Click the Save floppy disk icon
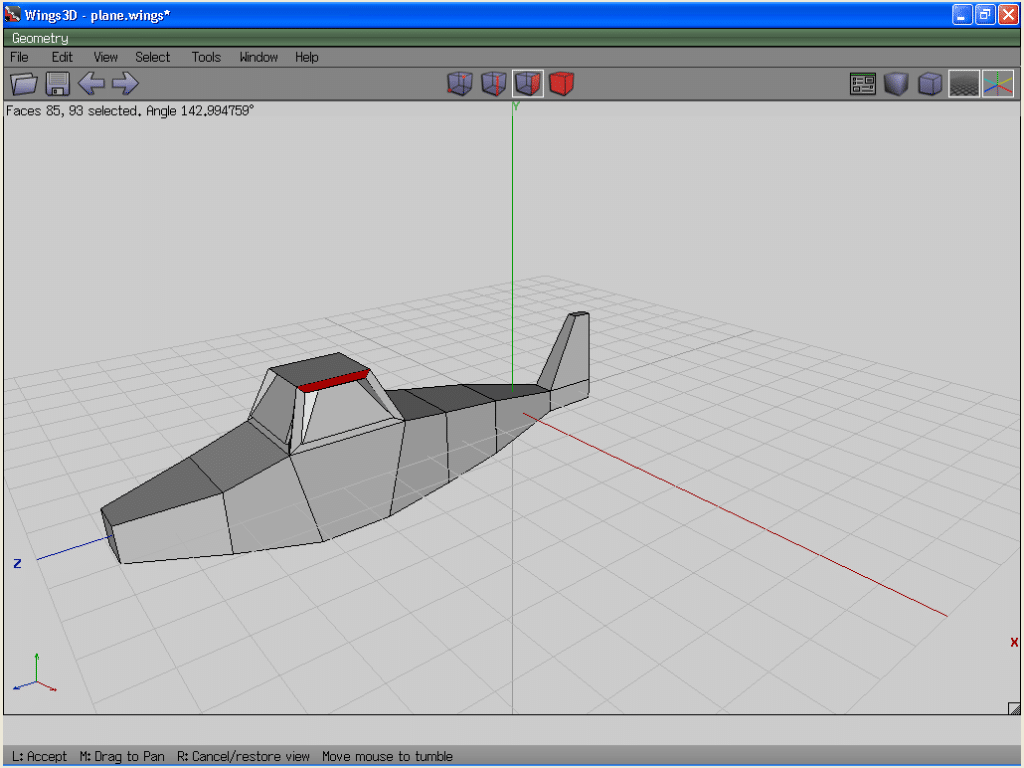The height and width of the screenshot is (768, 1024). click(57, 84)
